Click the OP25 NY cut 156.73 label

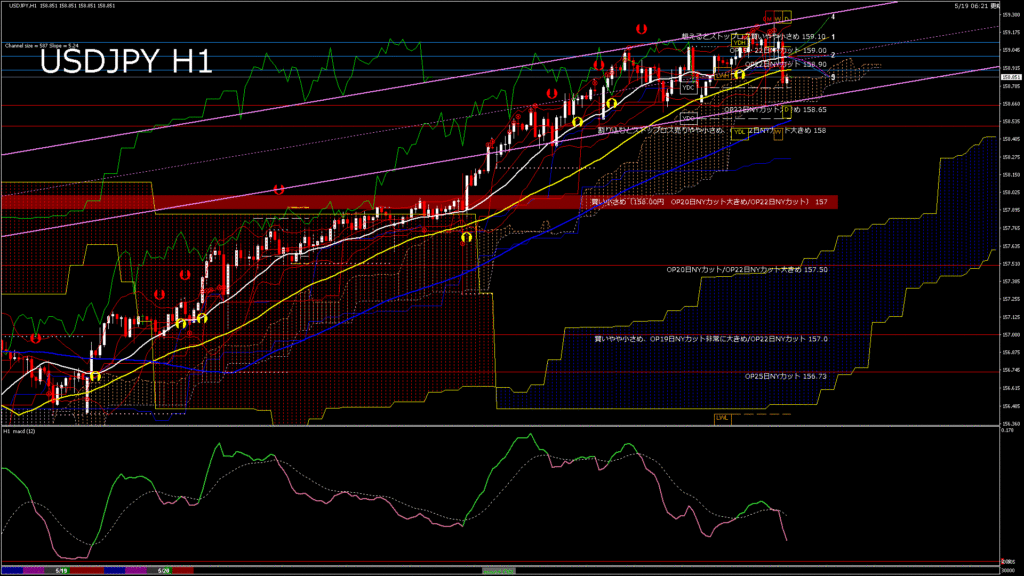pyautogui.click(x=786, y=377)
